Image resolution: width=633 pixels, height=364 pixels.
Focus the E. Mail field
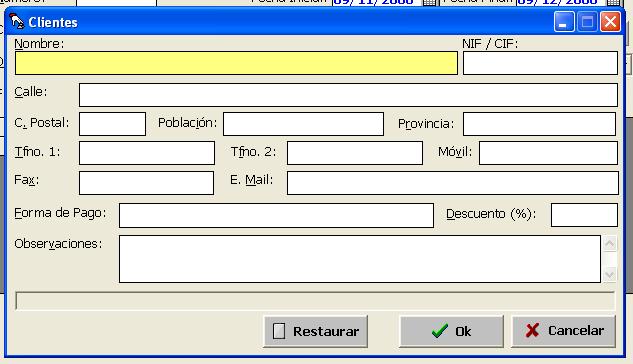[453, 183]
